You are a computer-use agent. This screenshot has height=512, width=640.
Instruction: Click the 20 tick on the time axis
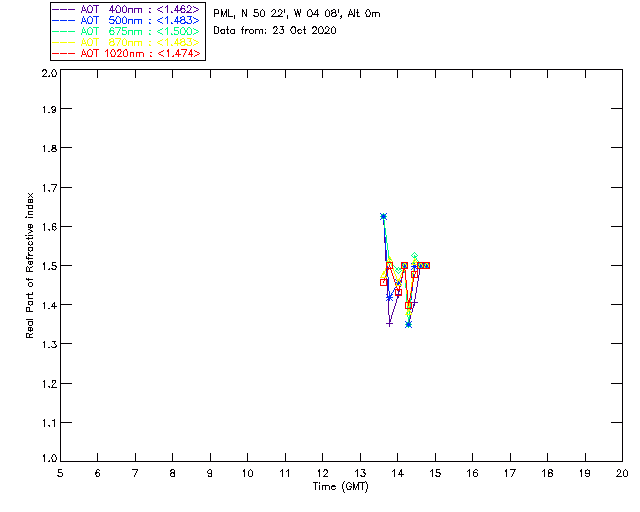tap(622, 472)
